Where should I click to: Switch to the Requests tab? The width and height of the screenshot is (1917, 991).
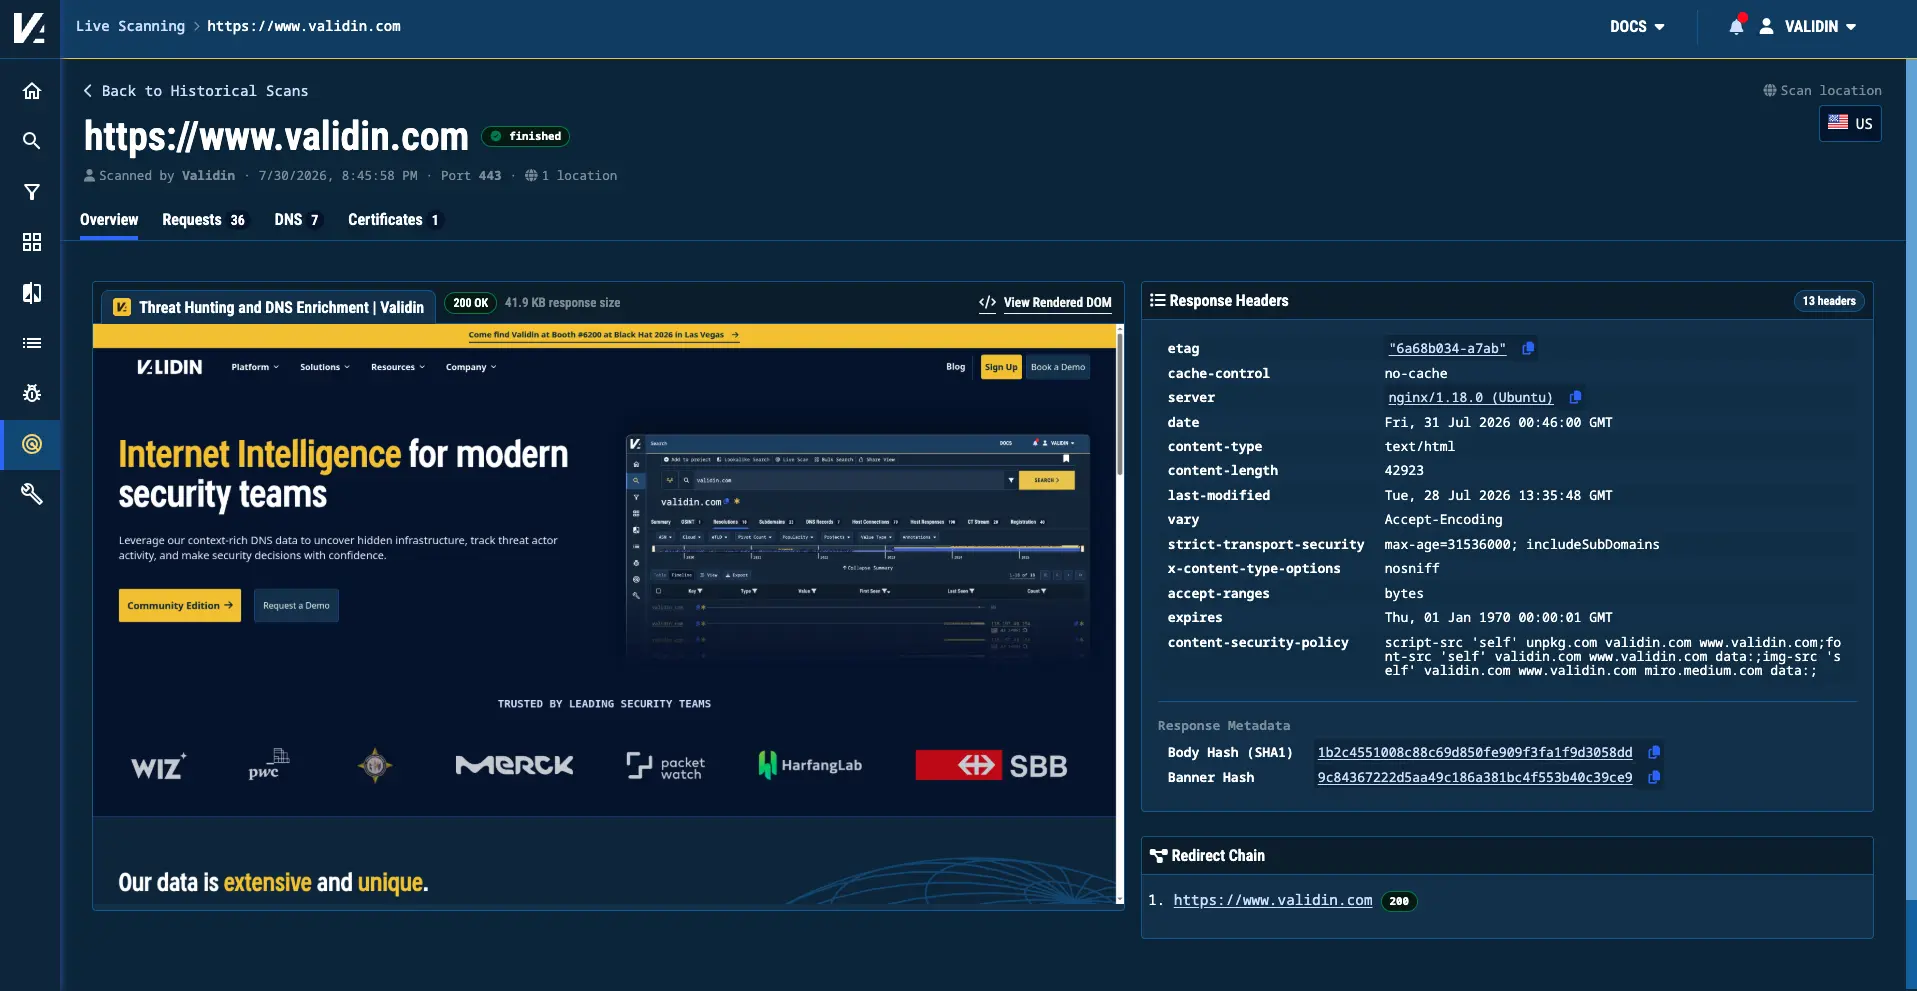pos(204,220)
